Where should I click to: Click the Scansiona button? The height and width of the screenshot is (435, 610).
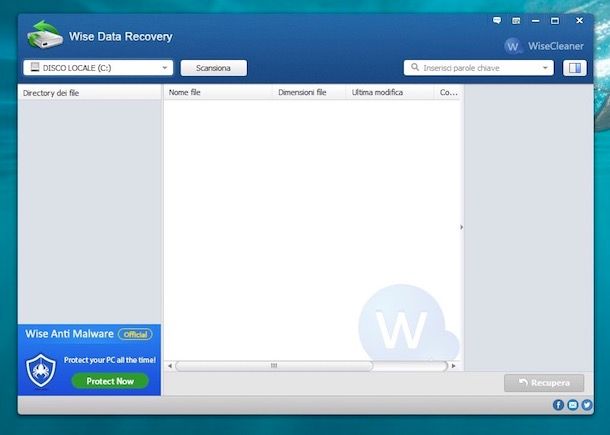click(x=214, y=68)
